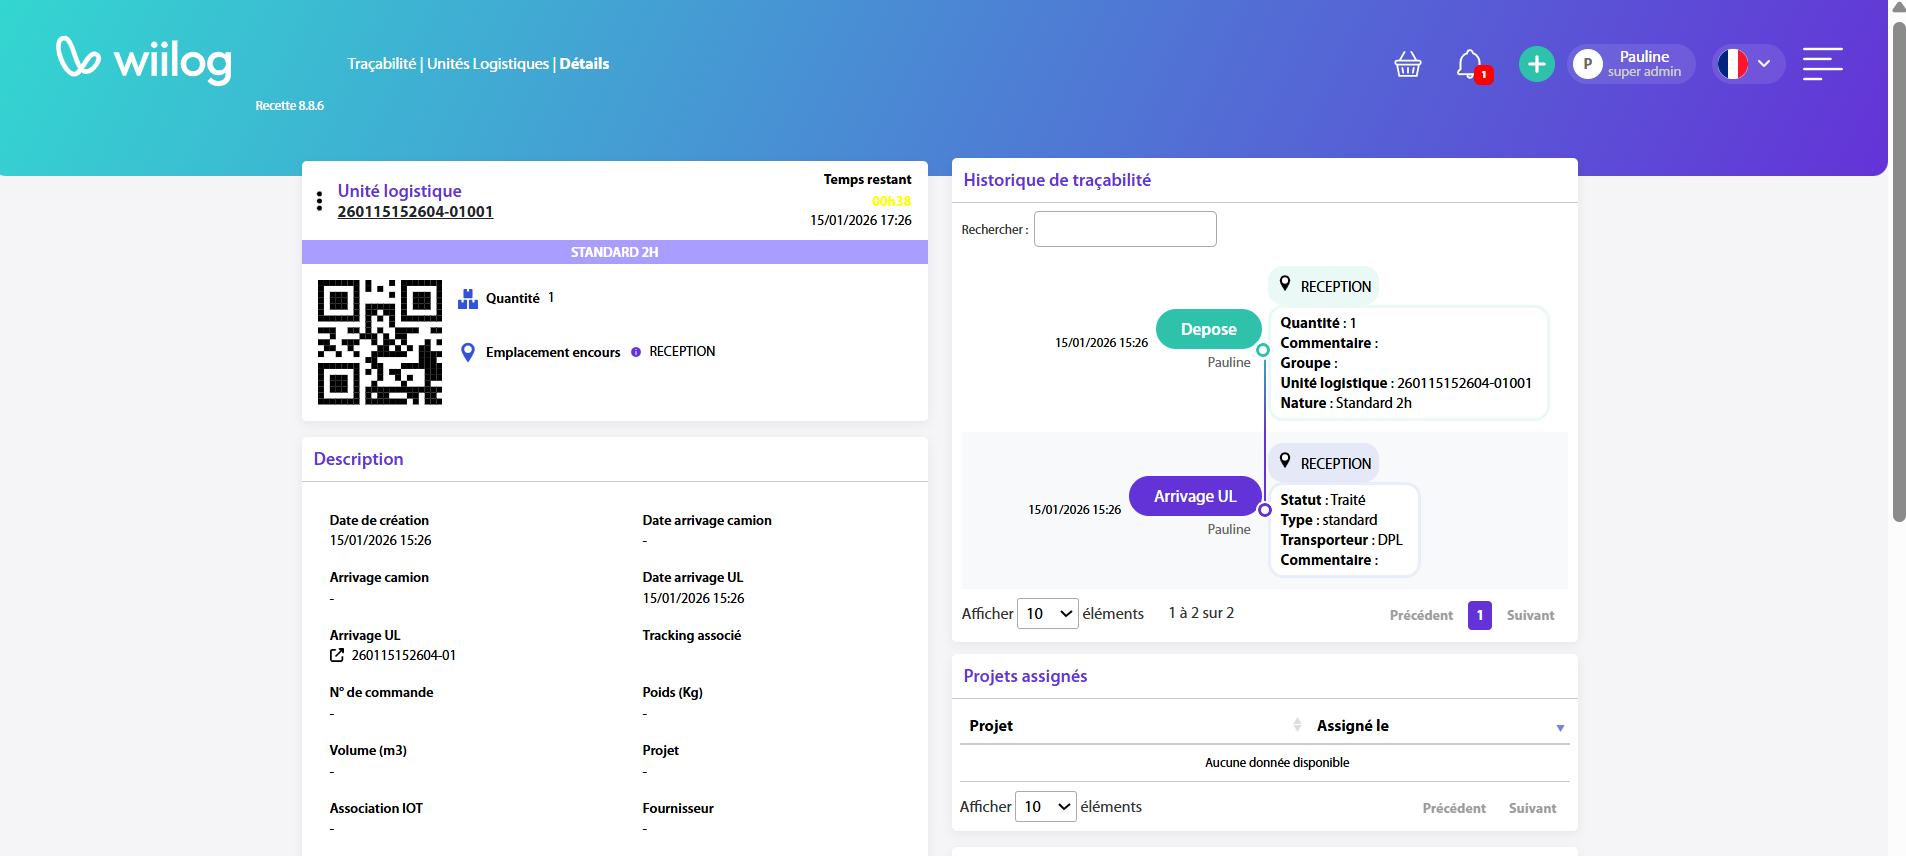Click the logistic unit QR code

pos(380,342)
